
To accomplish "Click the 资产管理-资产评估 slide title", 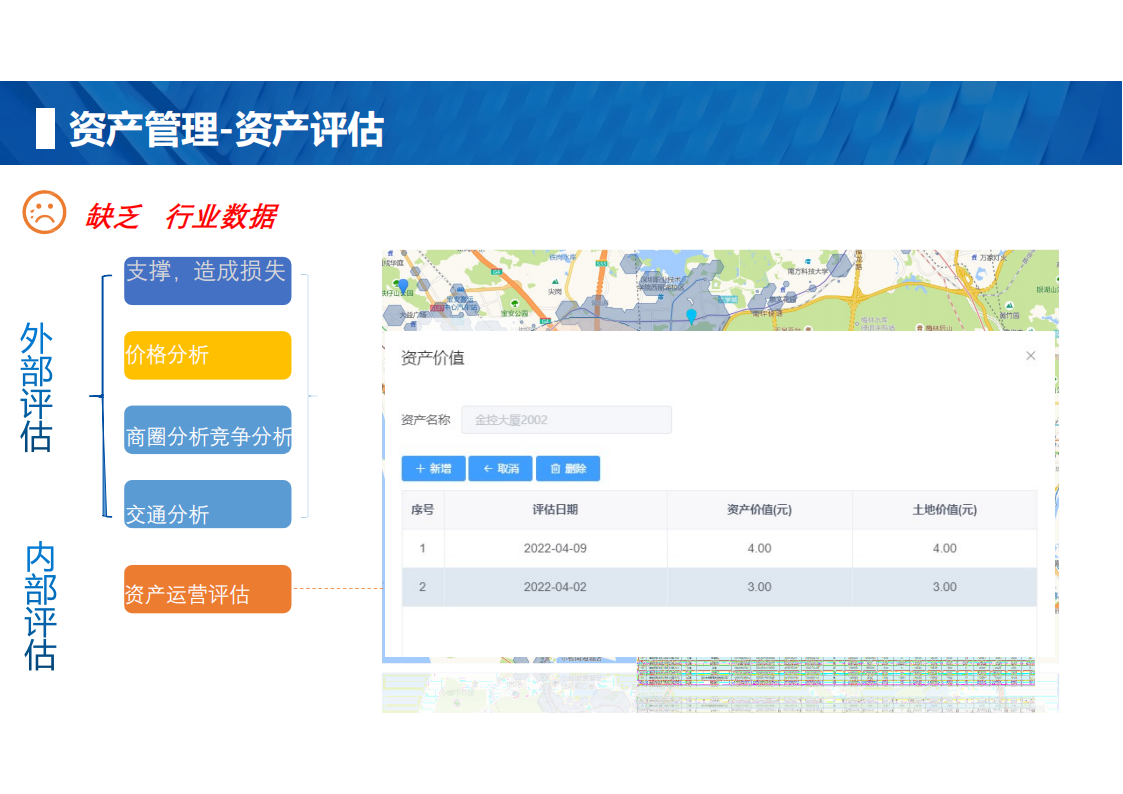I will tap(226, 130).
